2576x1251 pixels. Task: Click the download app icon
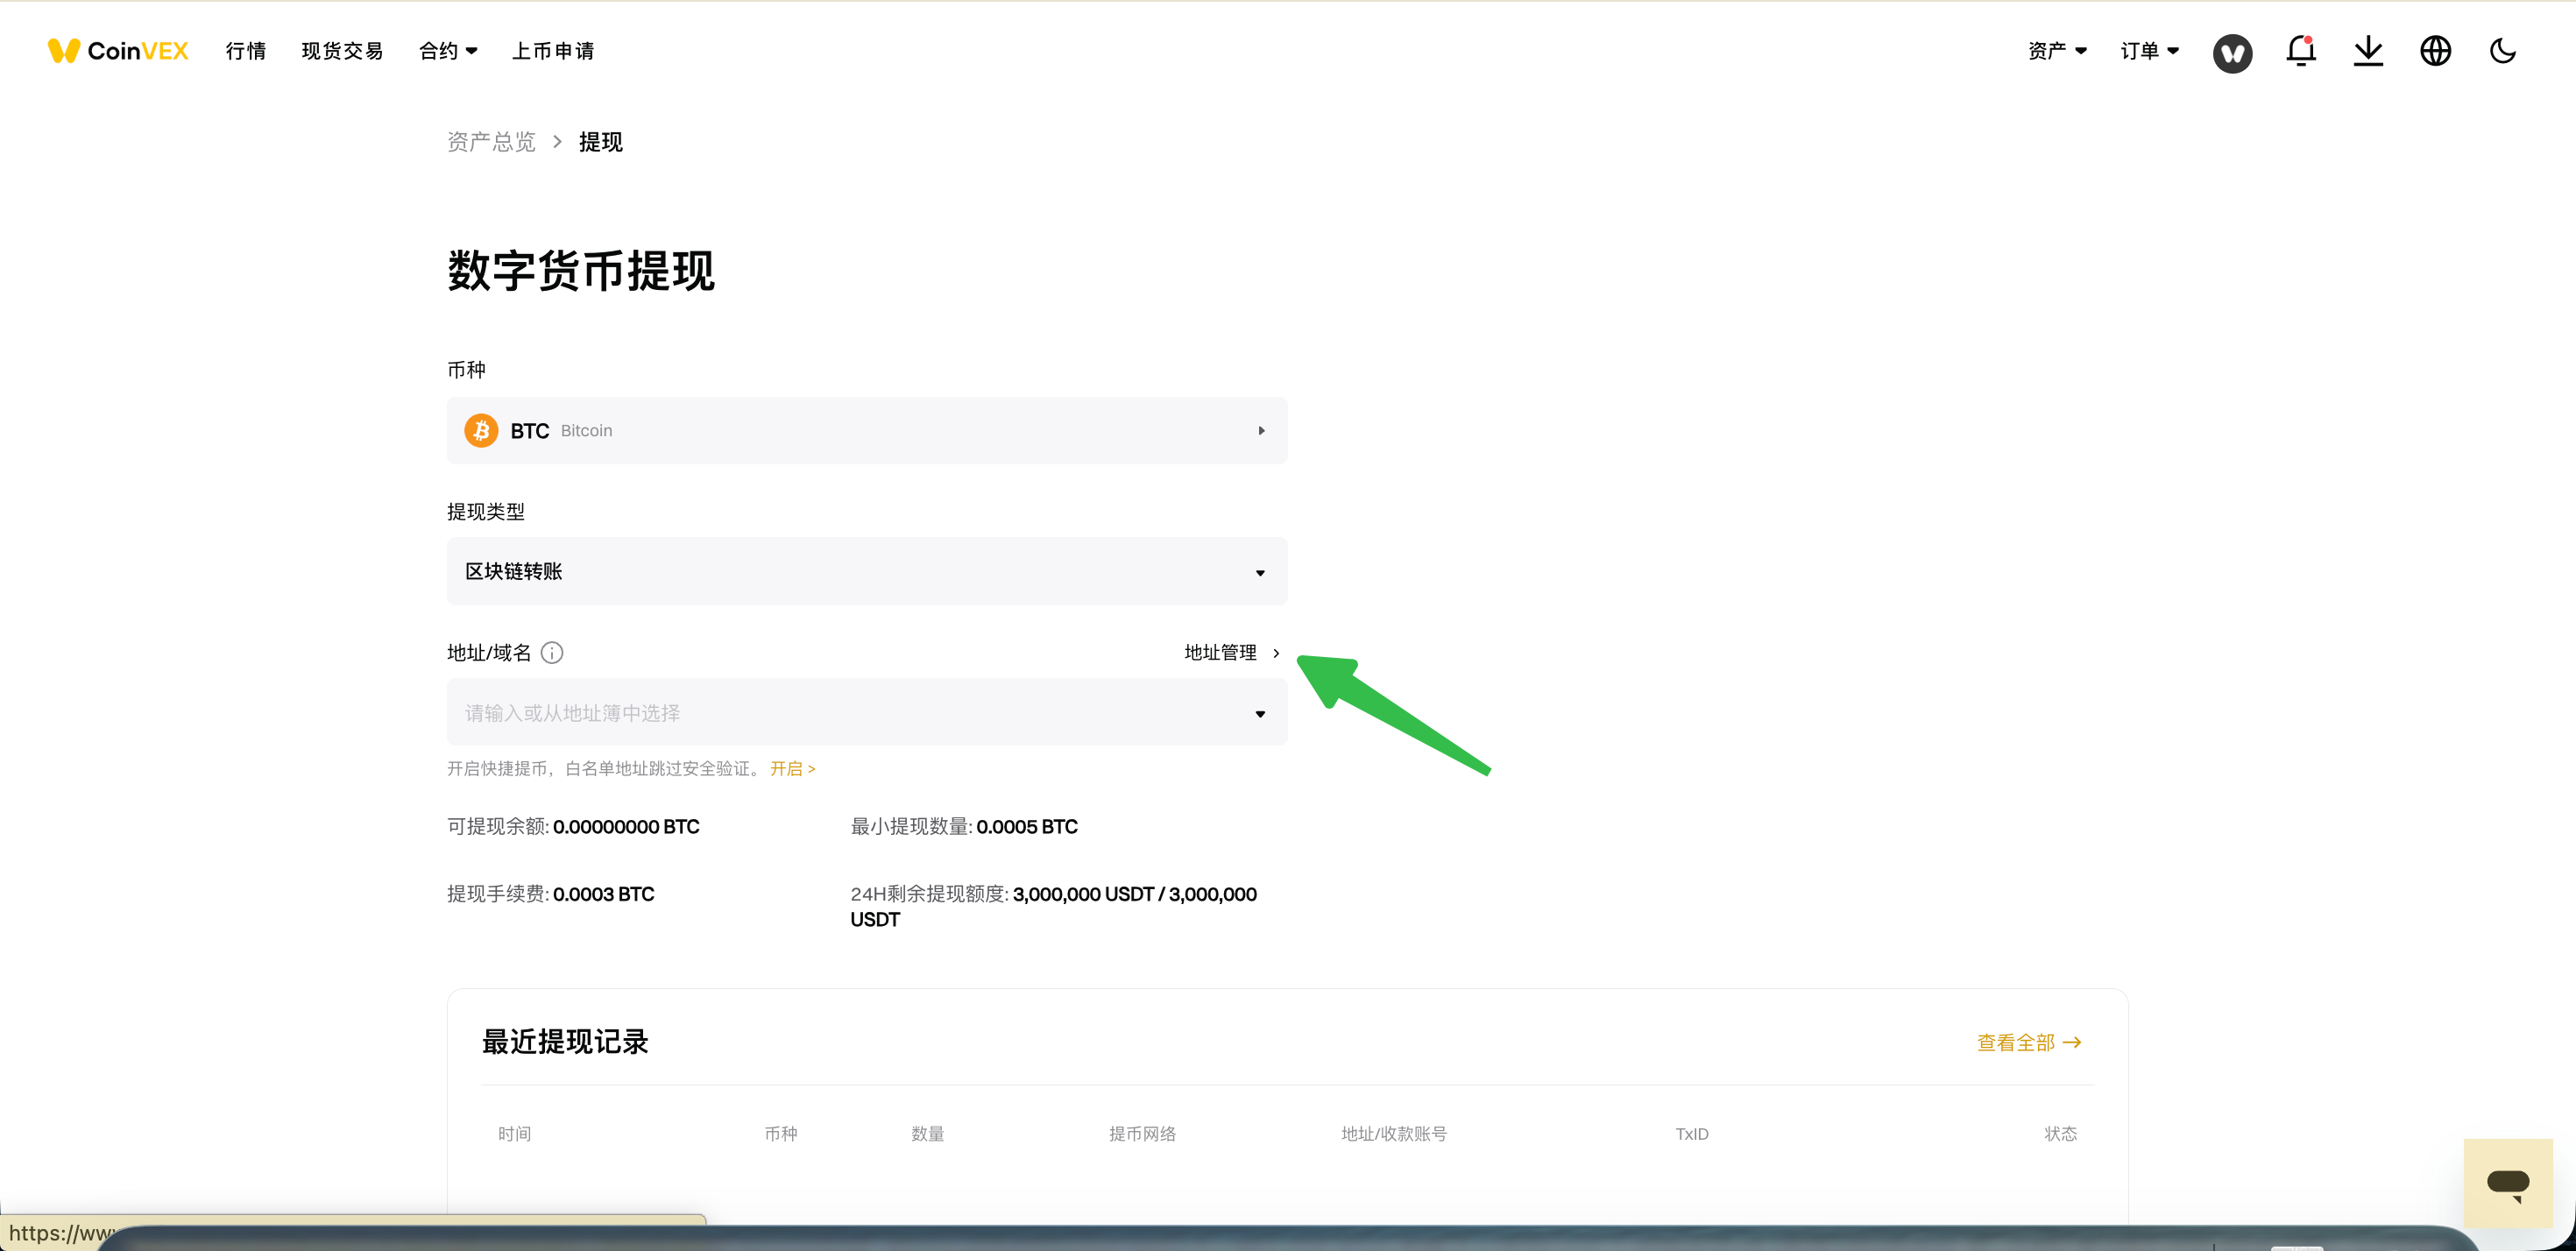coord(2368,51)
